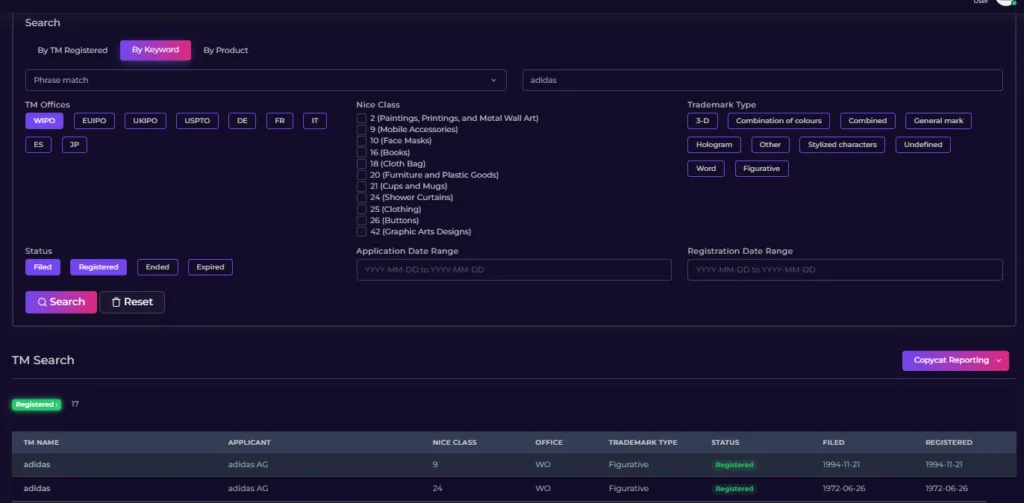Sort by OFFICE column header
The width and height of the screenshot is (1024, 503).
[549, 442]
